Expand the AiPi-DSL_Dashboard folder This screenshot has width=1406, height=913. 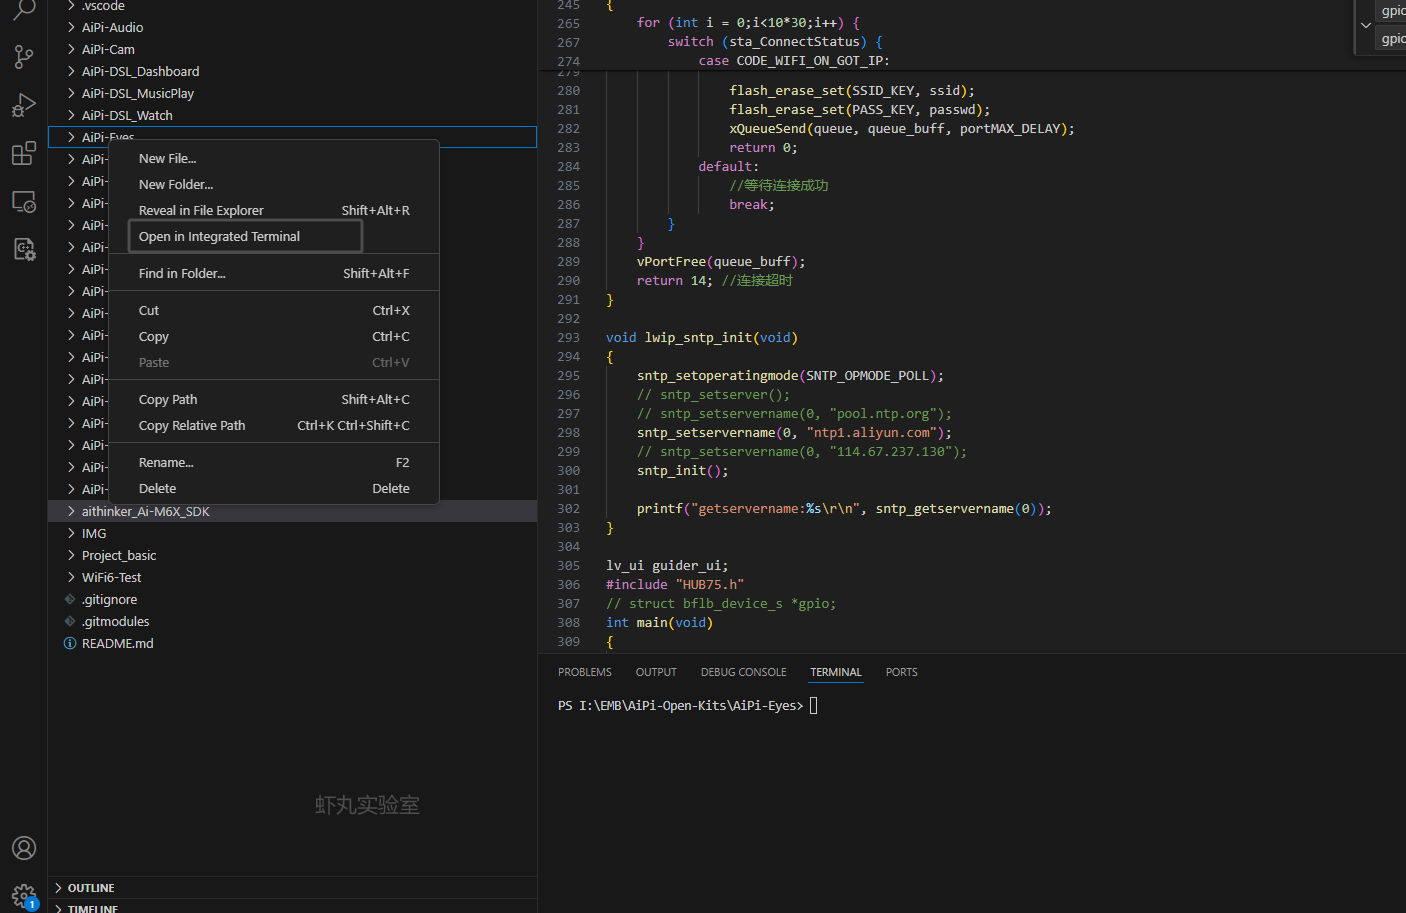[71, 71]
